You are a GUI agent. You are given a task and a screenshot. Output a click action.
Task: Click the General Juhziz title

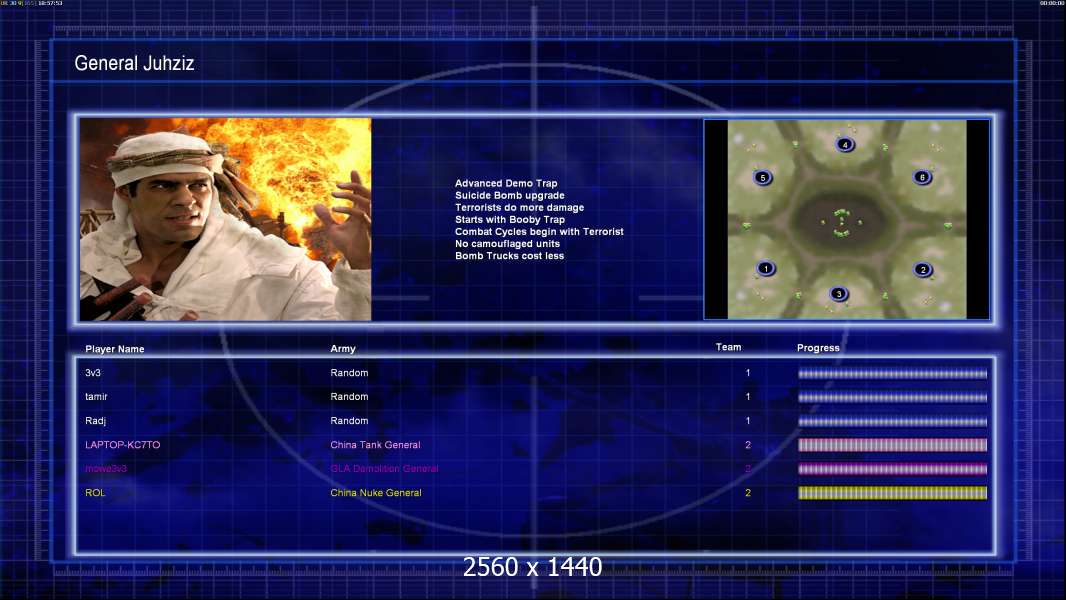click(x=134, y=63)
